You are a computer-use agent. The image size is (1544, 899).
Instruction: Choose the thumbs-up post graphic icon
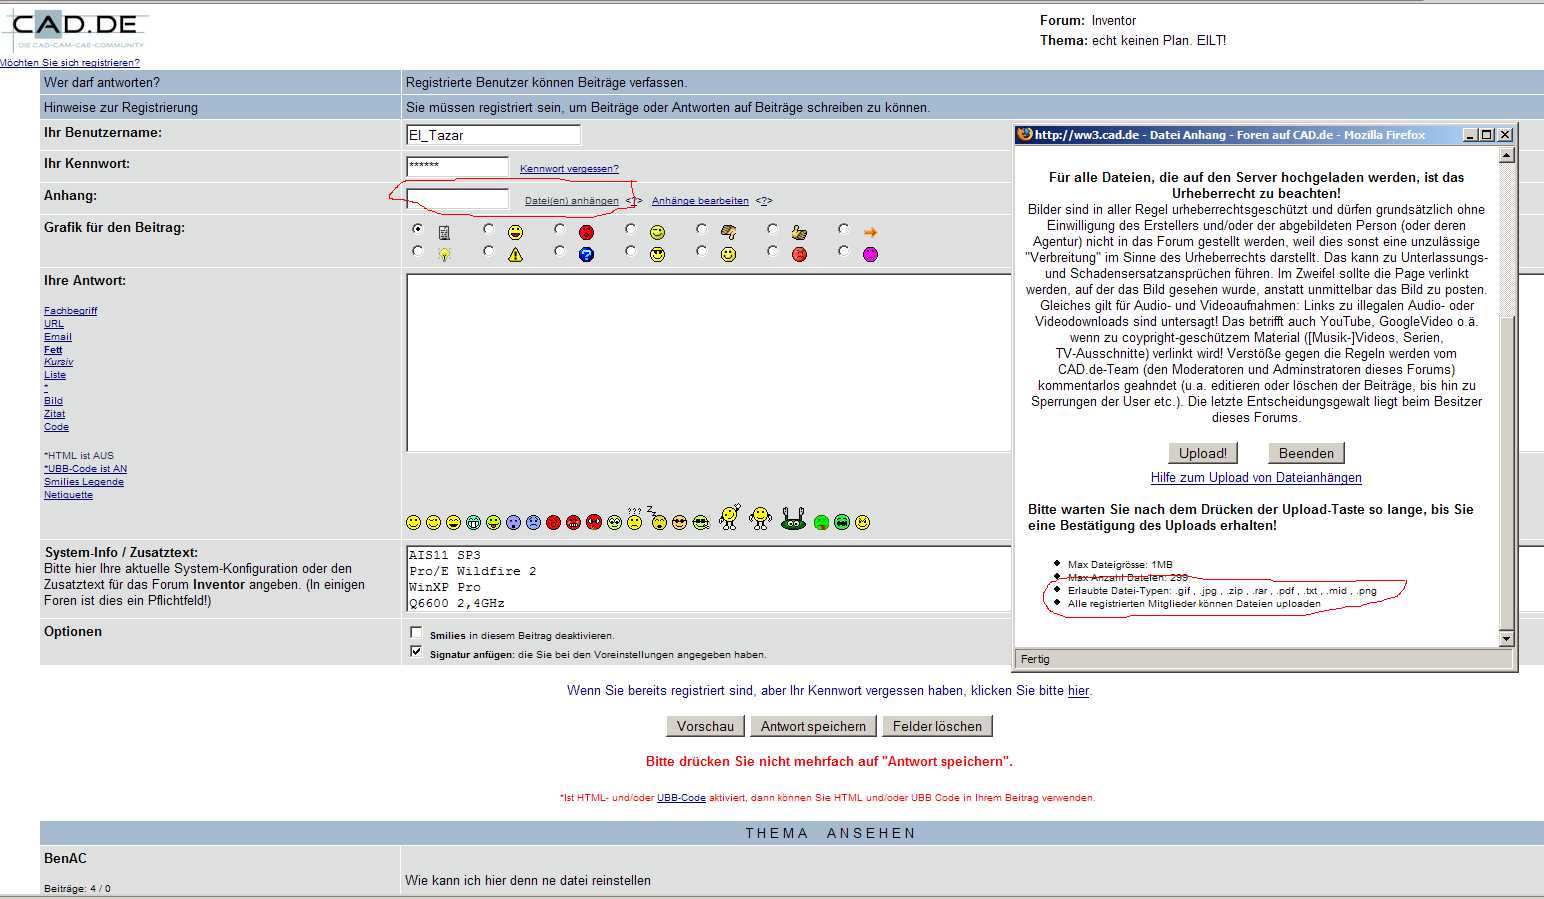pyautogui.click(x=799, y=232)
